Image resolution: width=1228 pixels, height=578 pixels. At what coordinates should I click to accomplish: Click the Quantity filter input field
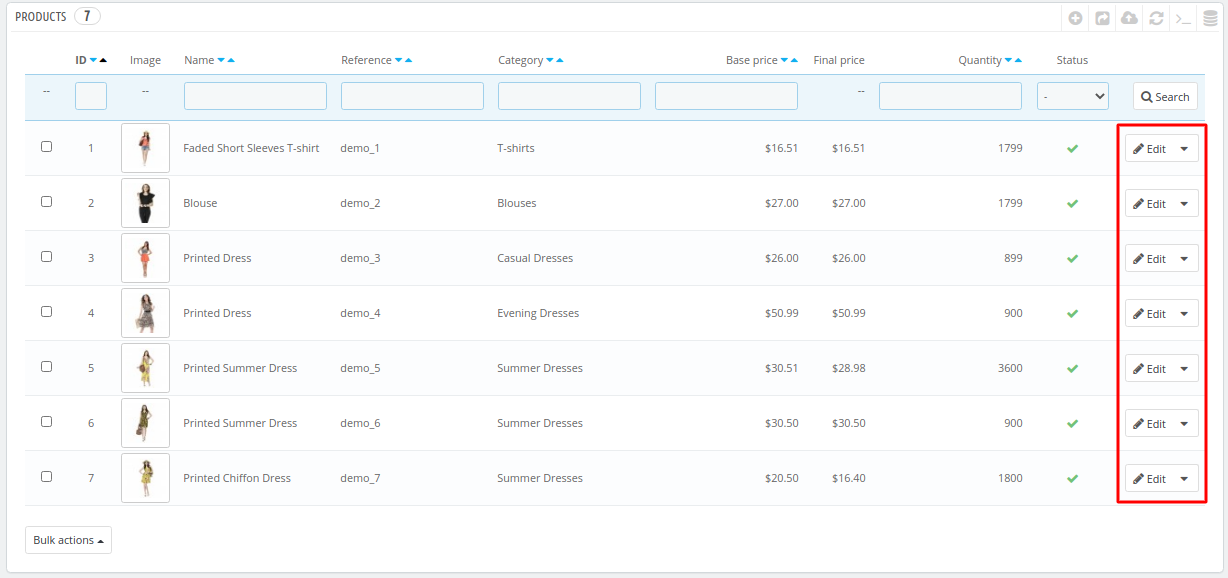point(950,96)
